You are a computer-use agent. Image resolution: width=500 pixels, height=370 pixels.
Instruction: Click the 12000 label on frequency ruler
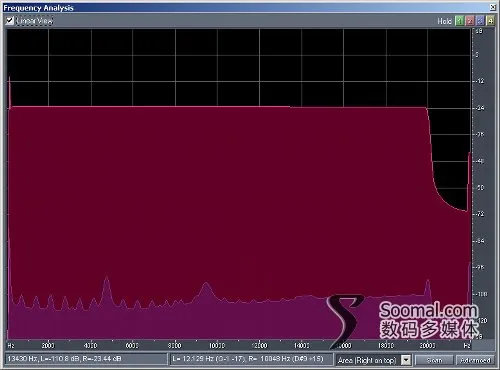click(259, 345)
